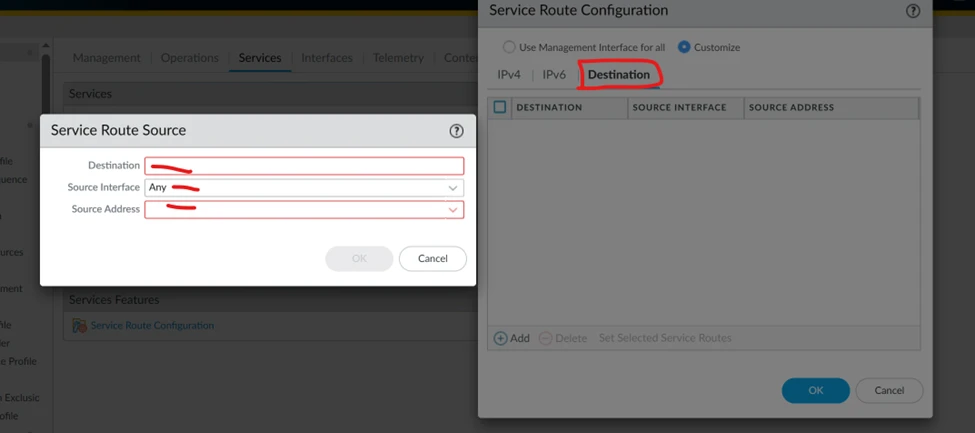Go to the Interfaces tab
Viewport: 975px width, 433px height.
pos(327,58)
